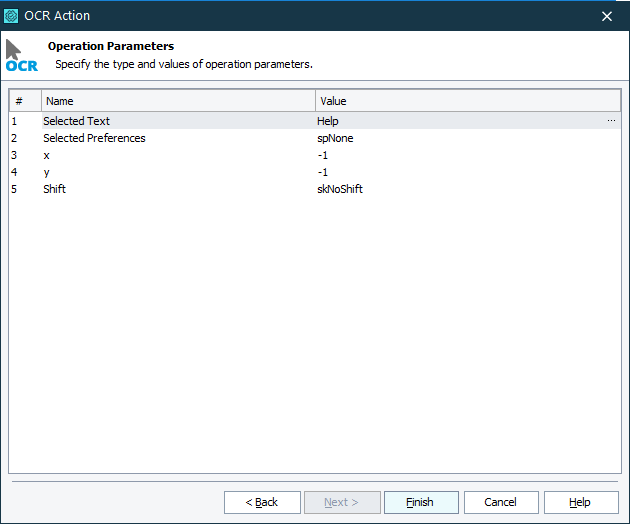Open the skNoShift value for Shift
The height and width of the screenshot is (524, 630).
[x=340, y=189]
